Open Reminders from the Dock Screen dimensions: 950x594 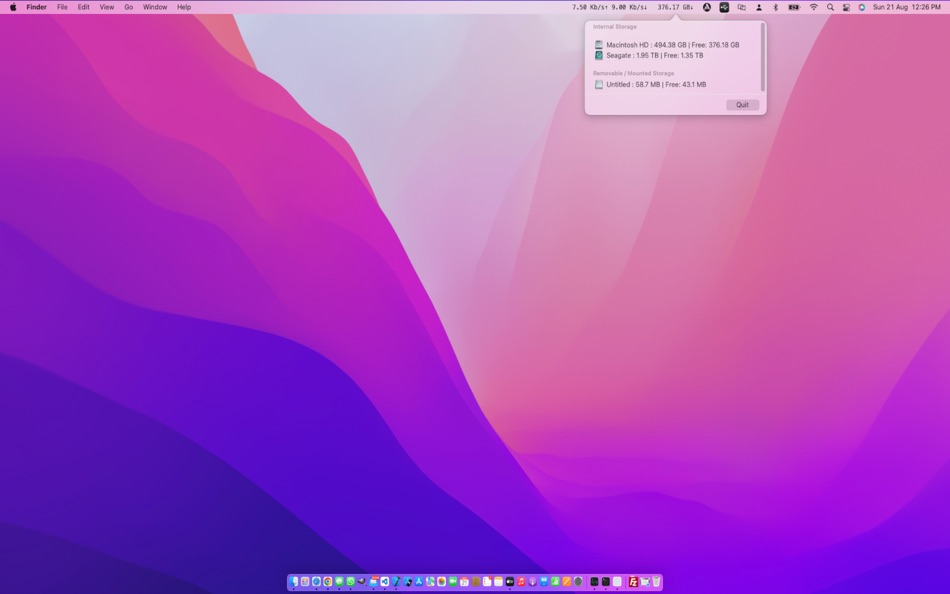(x=487, y=581)
